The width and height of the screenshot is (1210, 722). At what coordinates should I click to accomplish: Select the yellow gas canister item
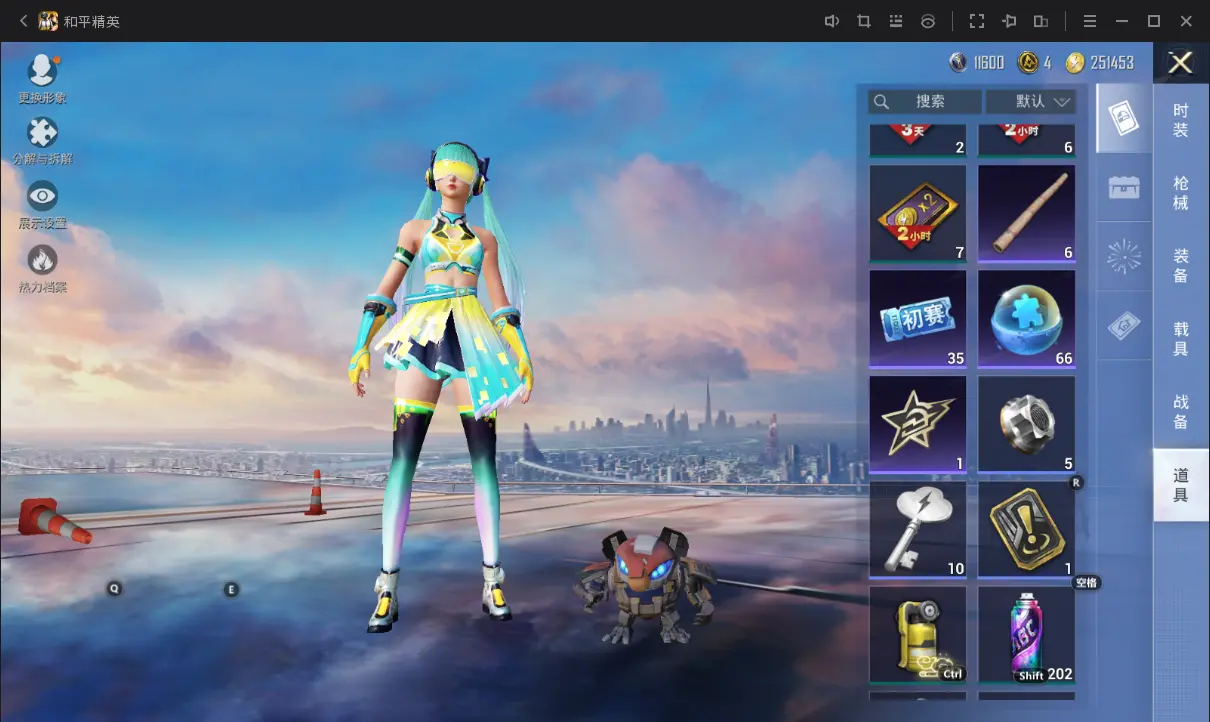point(918,635)
